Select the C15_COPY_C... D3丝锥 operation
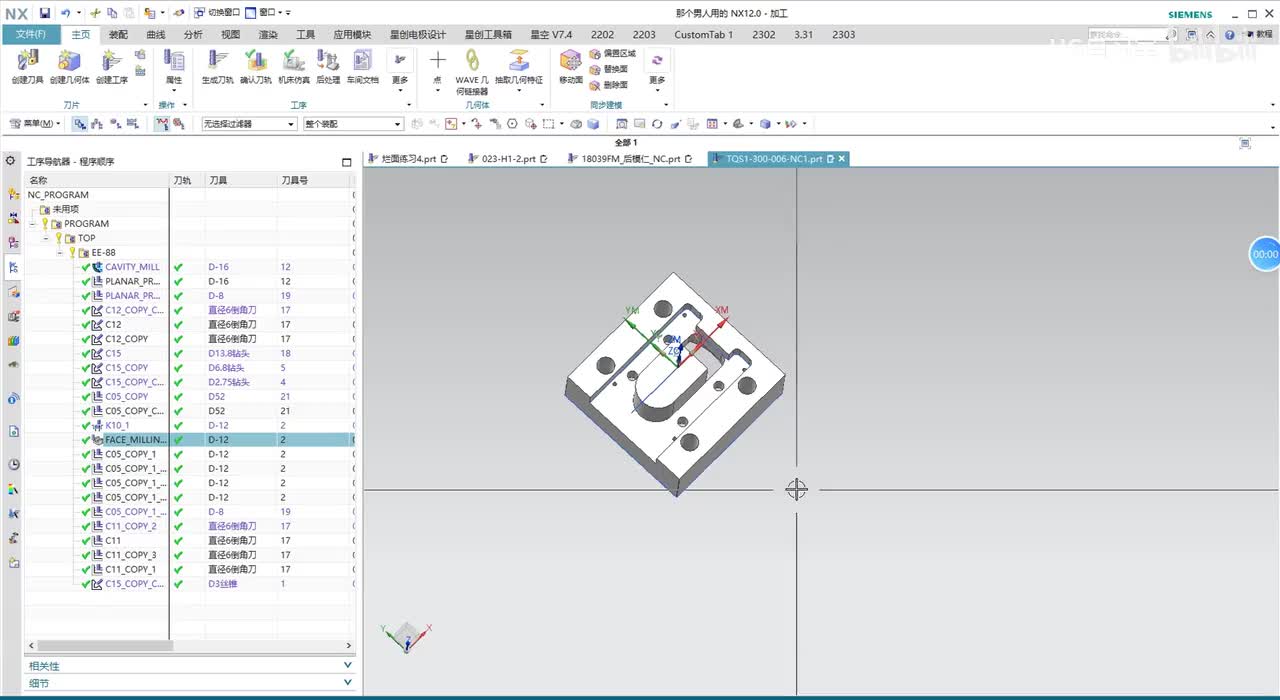This screenshot has width=1280, height=700. pos(190,584)
